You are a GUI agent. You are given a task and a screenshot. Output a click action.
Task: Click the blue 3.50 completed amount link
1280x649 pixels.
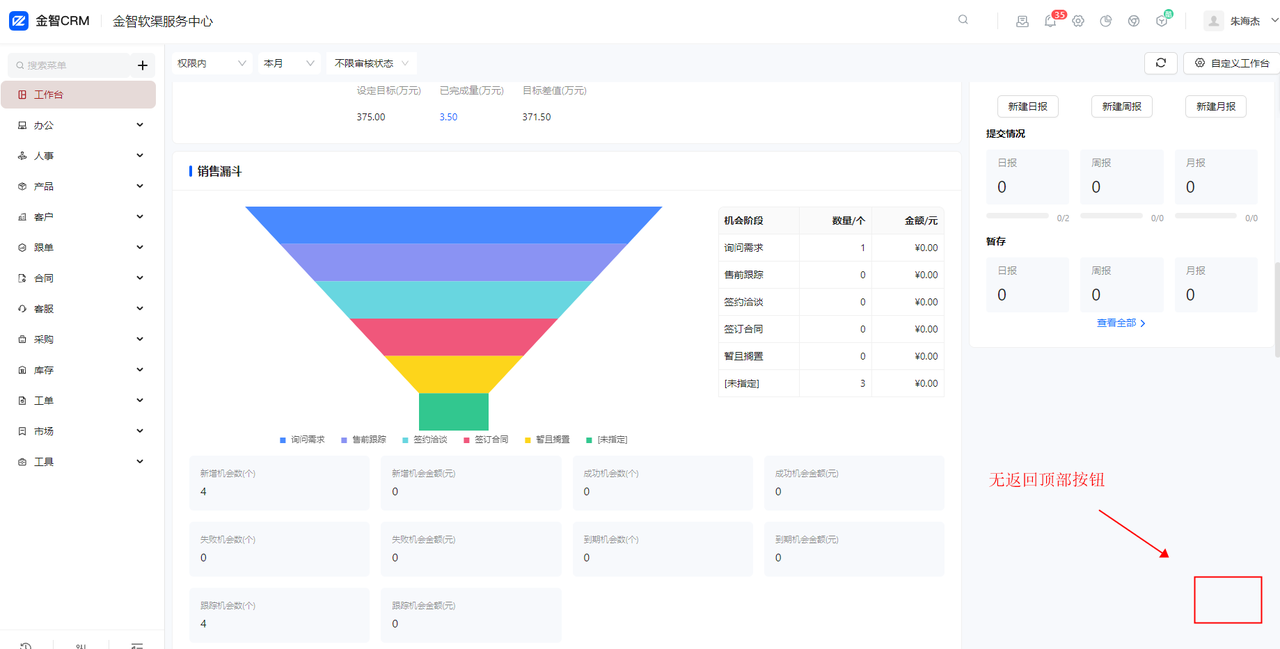coord(448,117)
